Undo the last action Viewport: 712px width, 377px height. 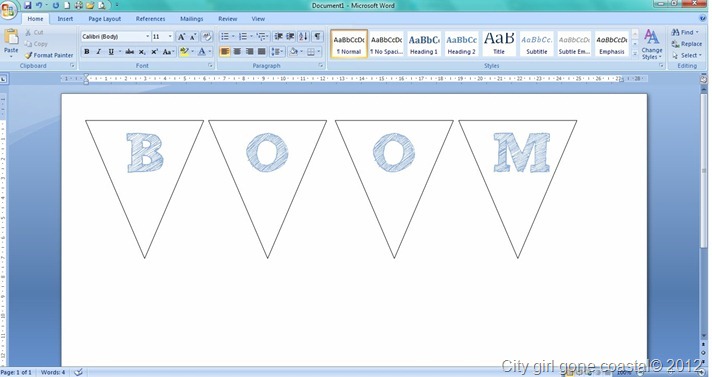[39, 5]
